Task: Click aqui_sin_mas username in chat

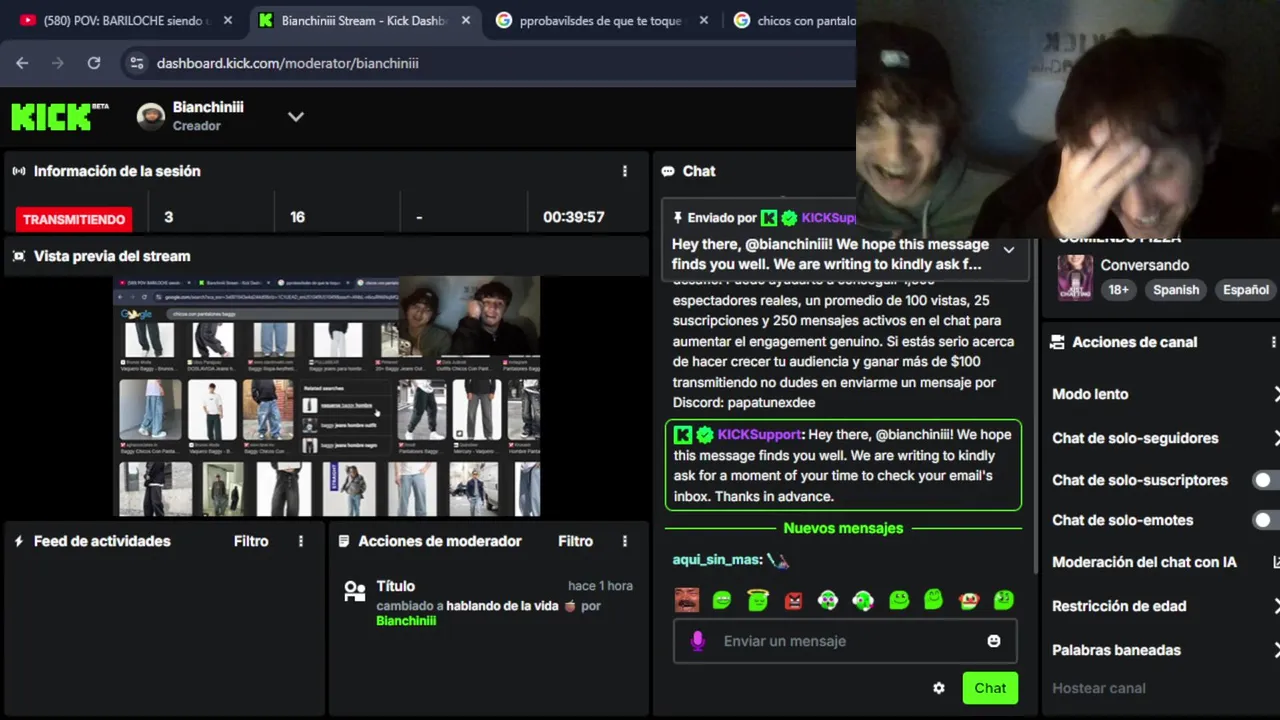Action: (717, 560)
